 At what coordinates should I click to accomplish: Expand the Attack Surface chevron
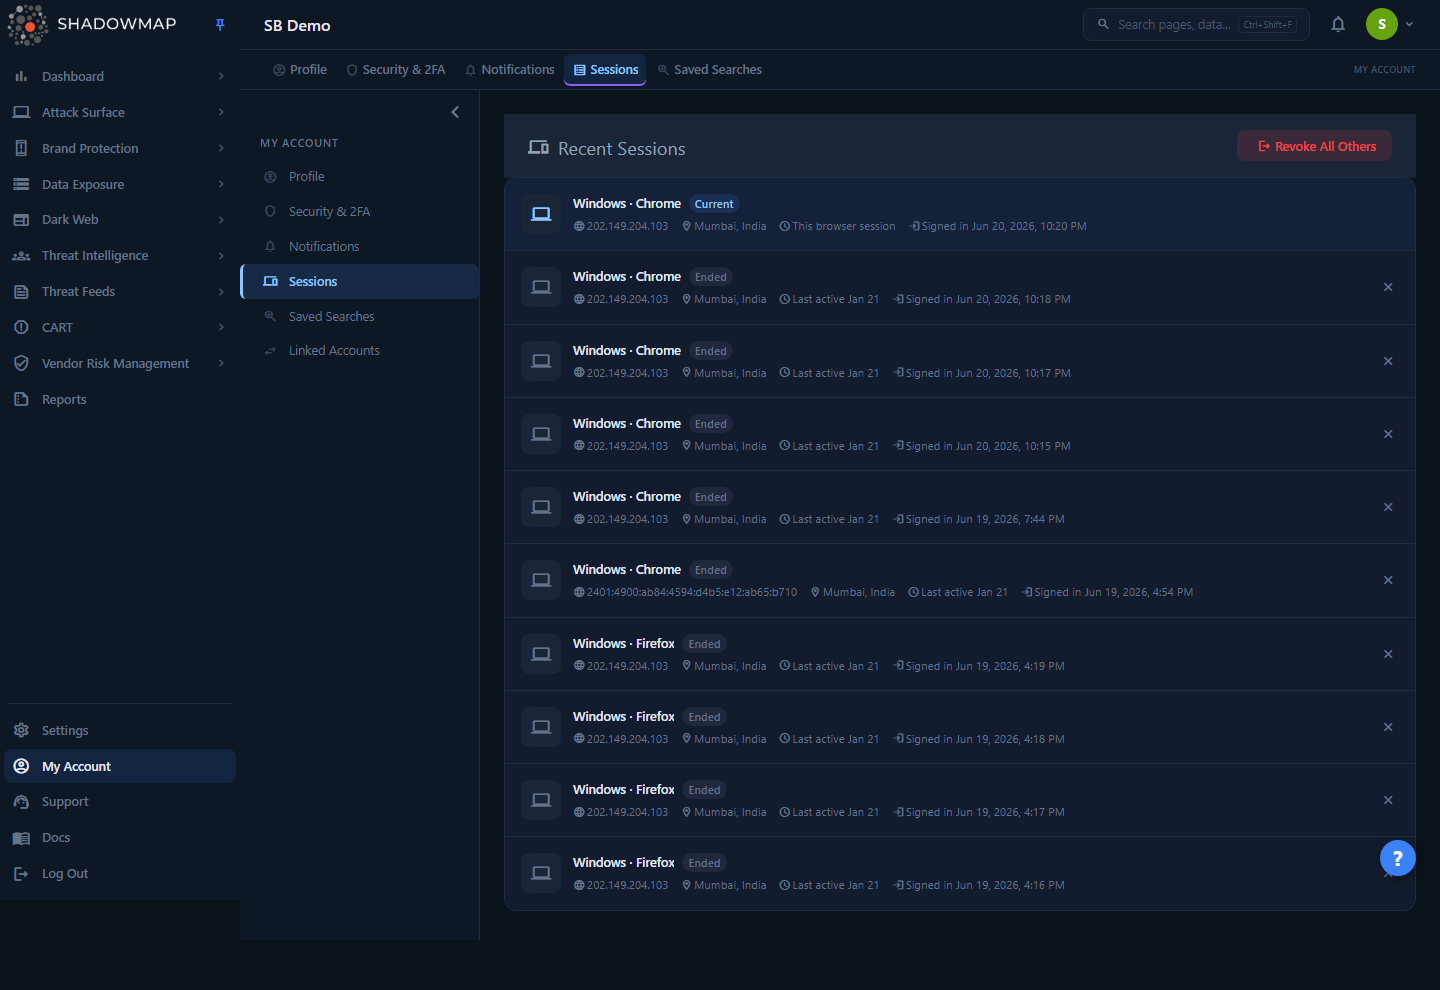(221, 112)
